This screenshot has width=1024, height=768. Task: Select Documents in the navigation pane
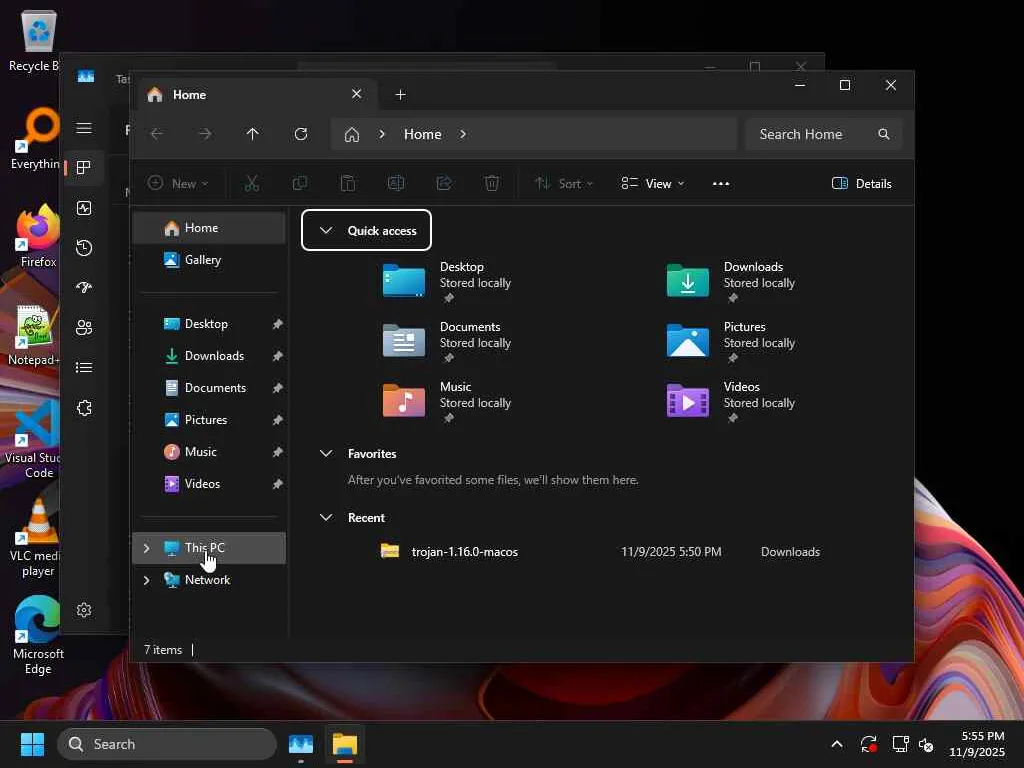tap(209, 388)
